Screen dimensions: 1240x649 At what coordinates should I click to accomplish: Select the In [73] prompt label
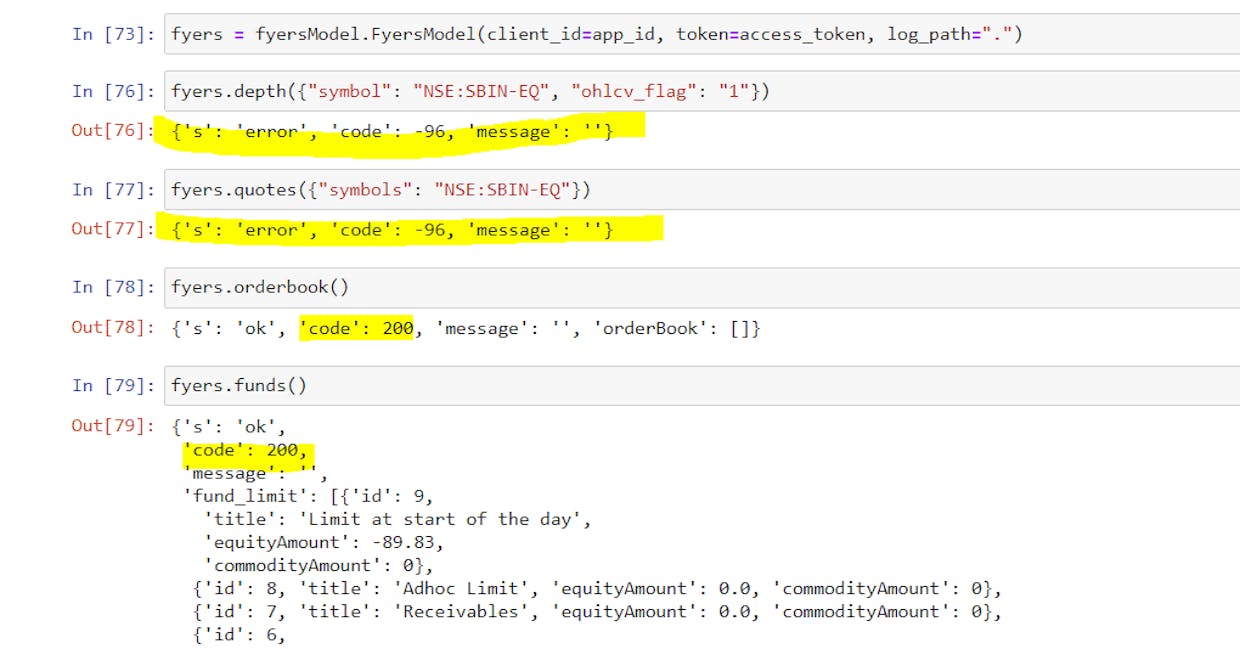113,34
